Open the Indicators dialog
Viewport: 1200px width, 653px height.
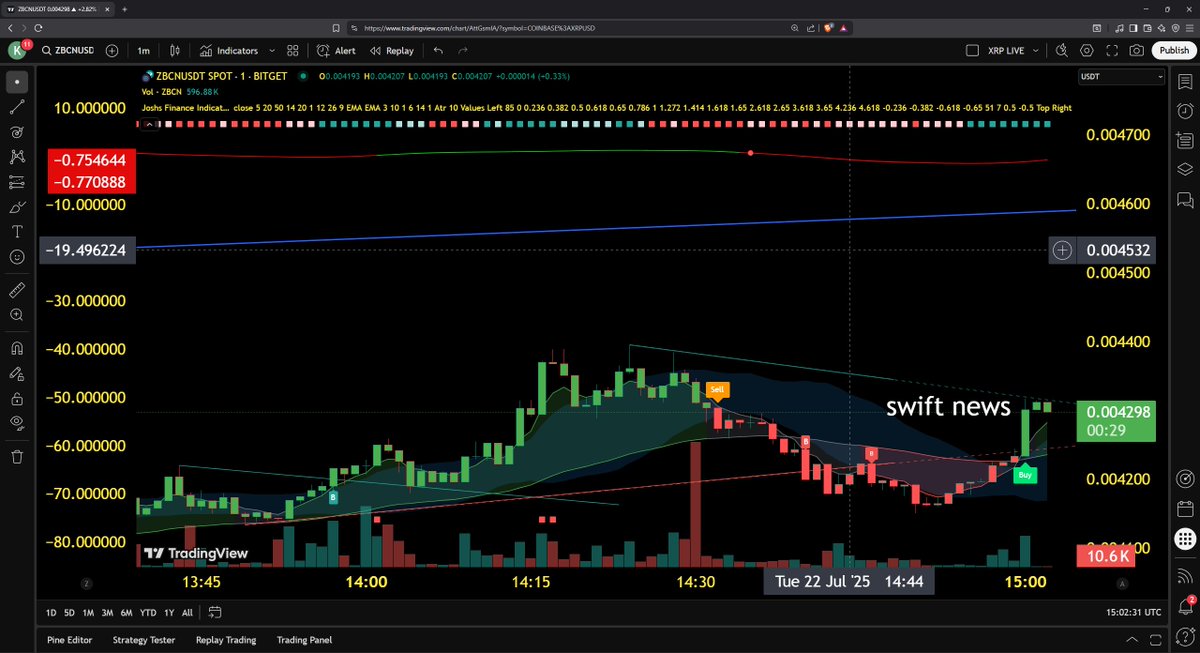228,50
